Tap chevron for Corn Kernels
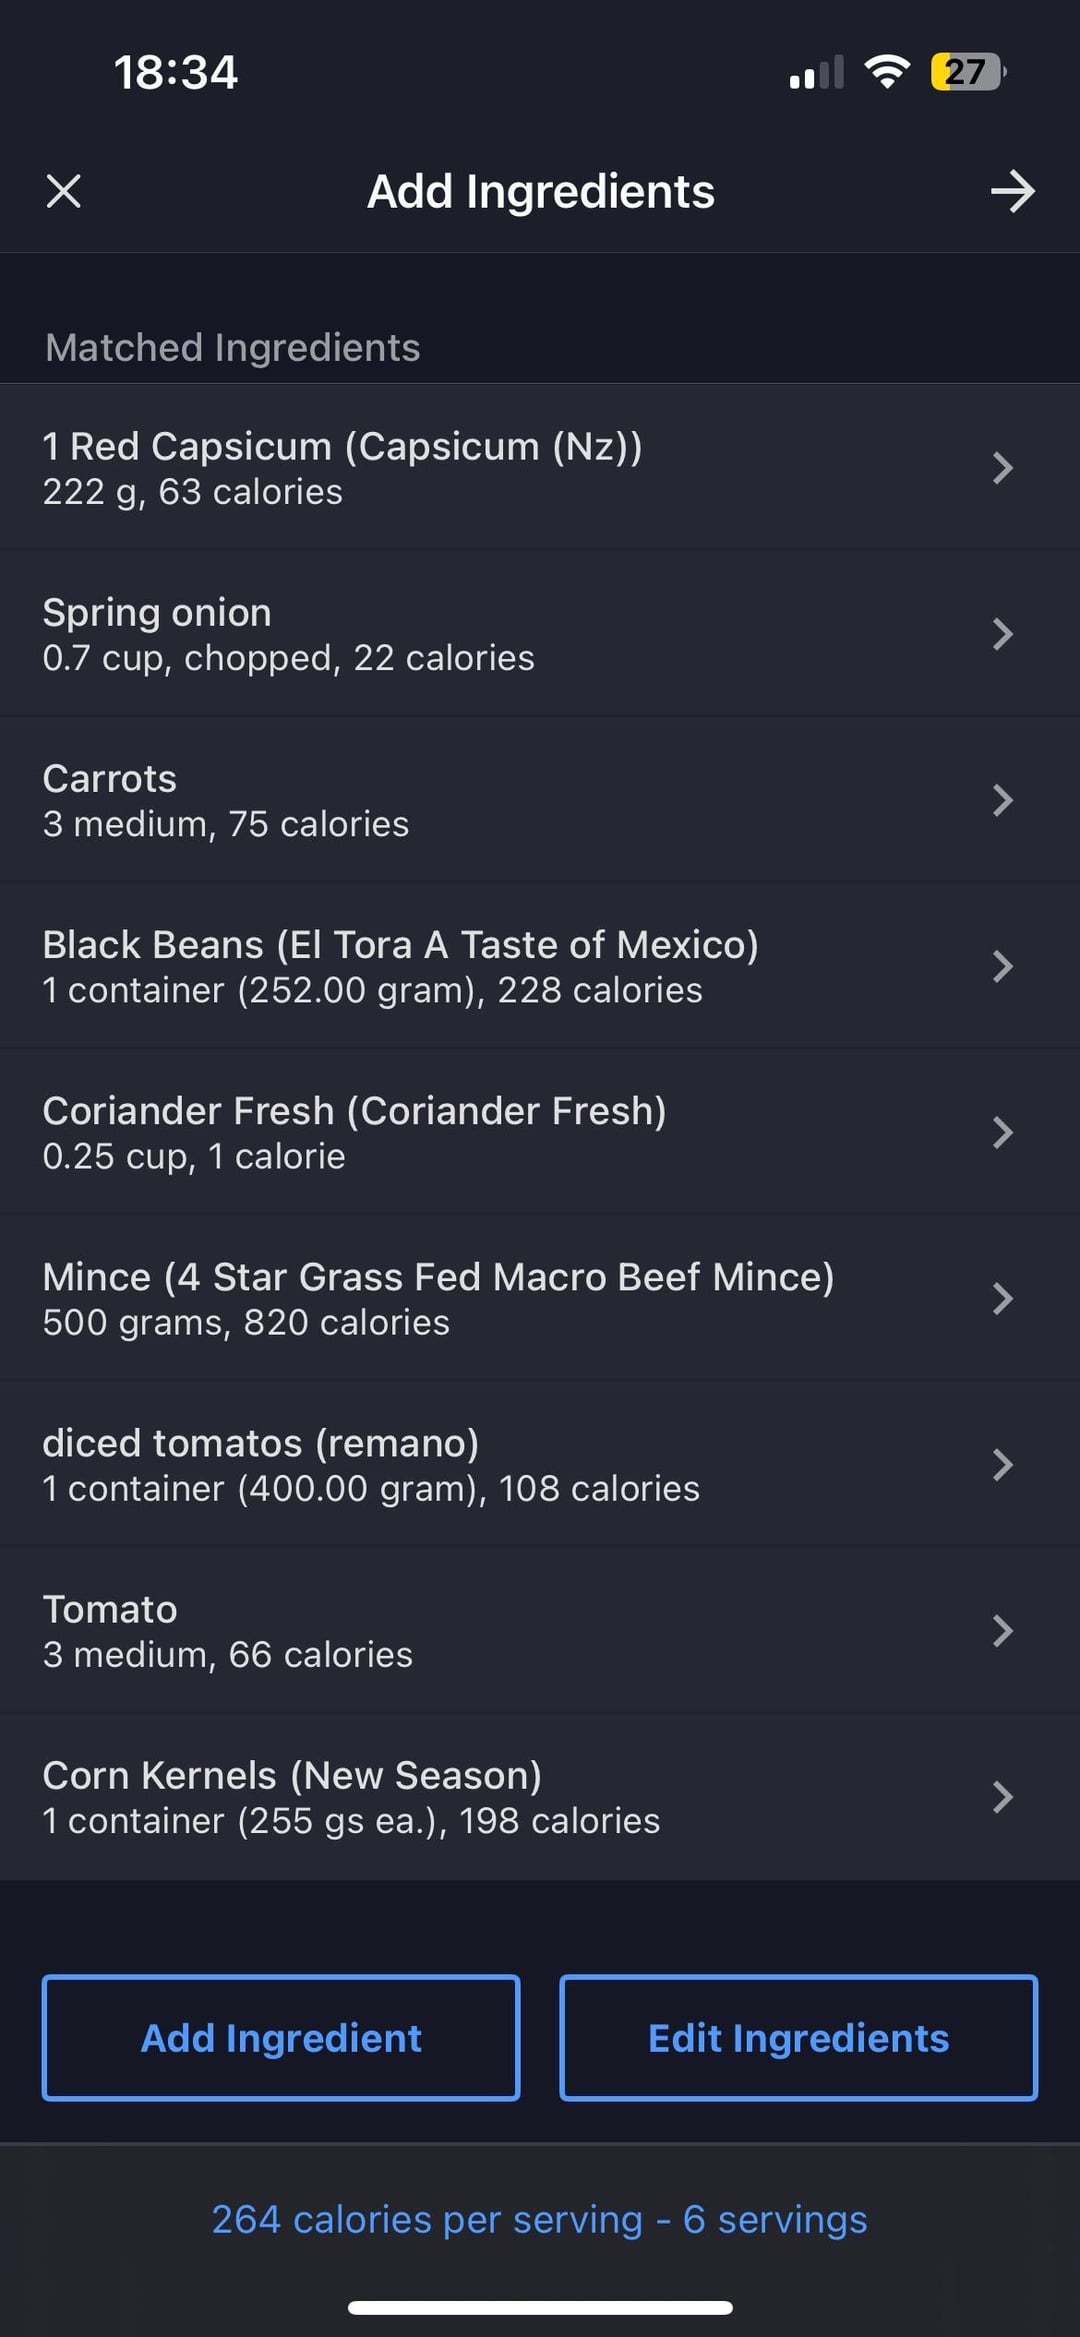The width and height of the screenshot is (1080, 2337). tap(1002, 1796)
